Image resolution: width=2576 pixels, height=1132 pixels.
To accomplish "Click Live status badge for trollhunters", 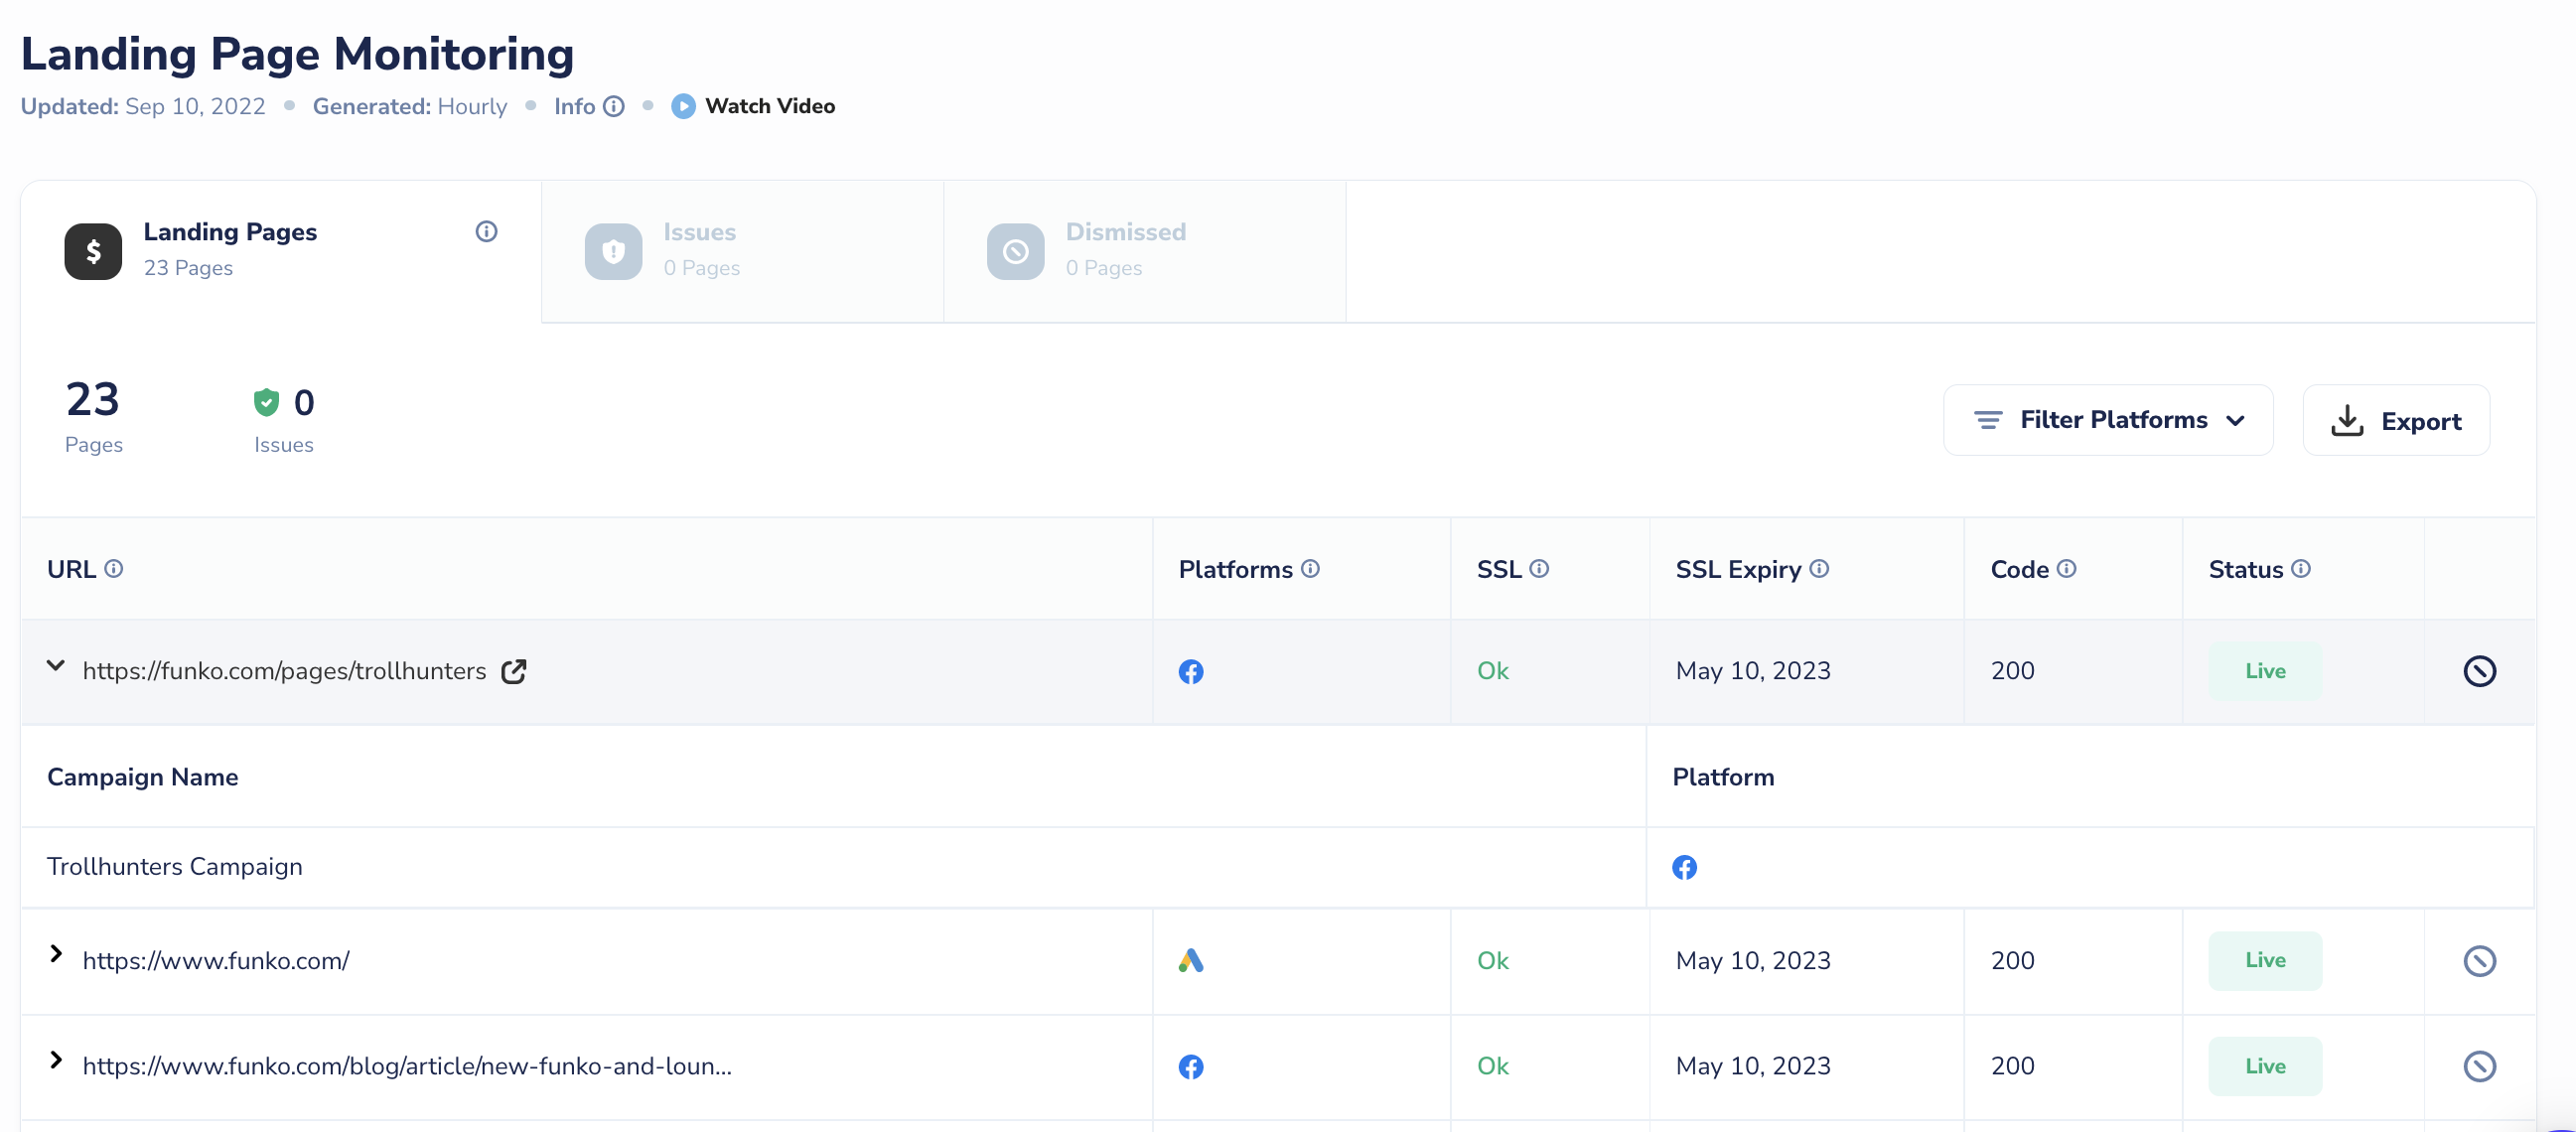I will (2265, 671).
